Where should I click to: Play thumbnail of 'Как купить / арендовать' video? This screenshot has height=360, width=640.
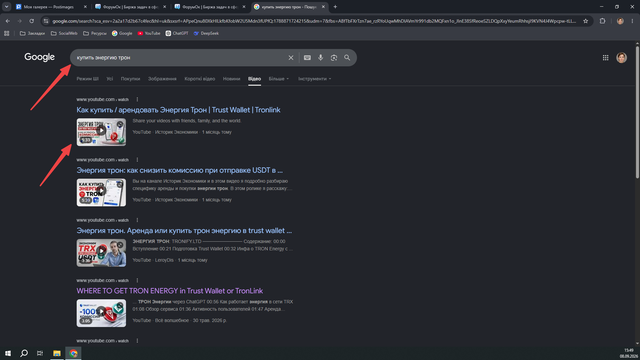pos(101,132)
